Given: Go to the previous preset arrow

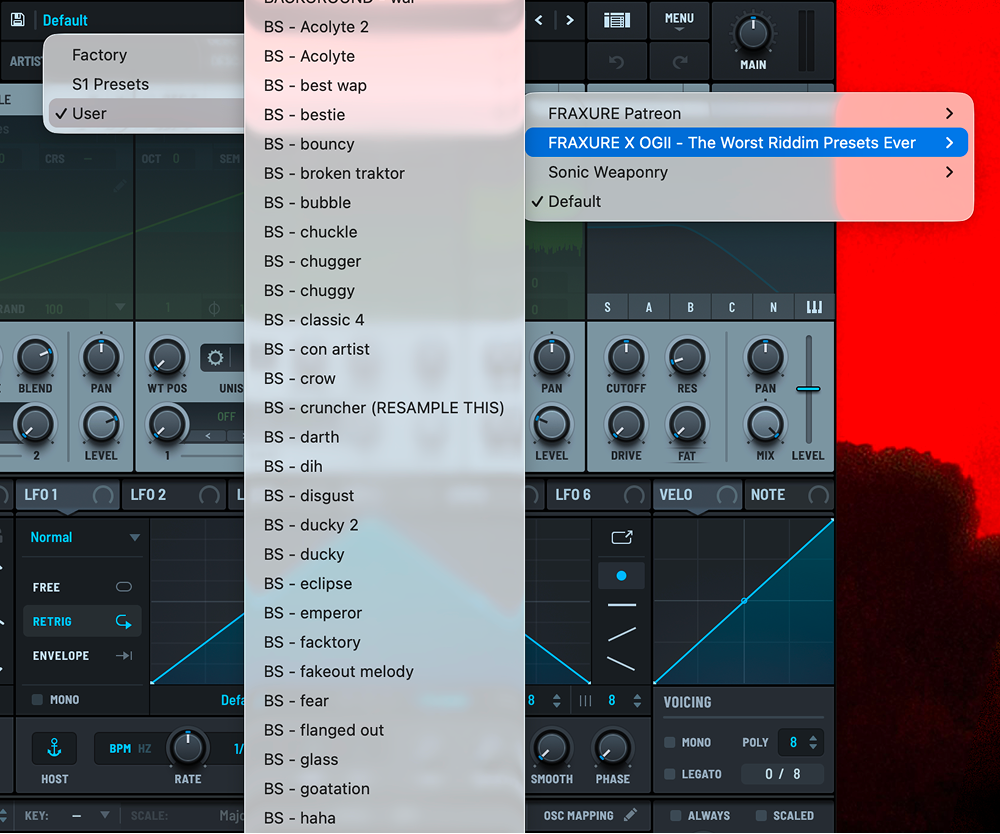Looking at the screenshot, I should point(539,20).
